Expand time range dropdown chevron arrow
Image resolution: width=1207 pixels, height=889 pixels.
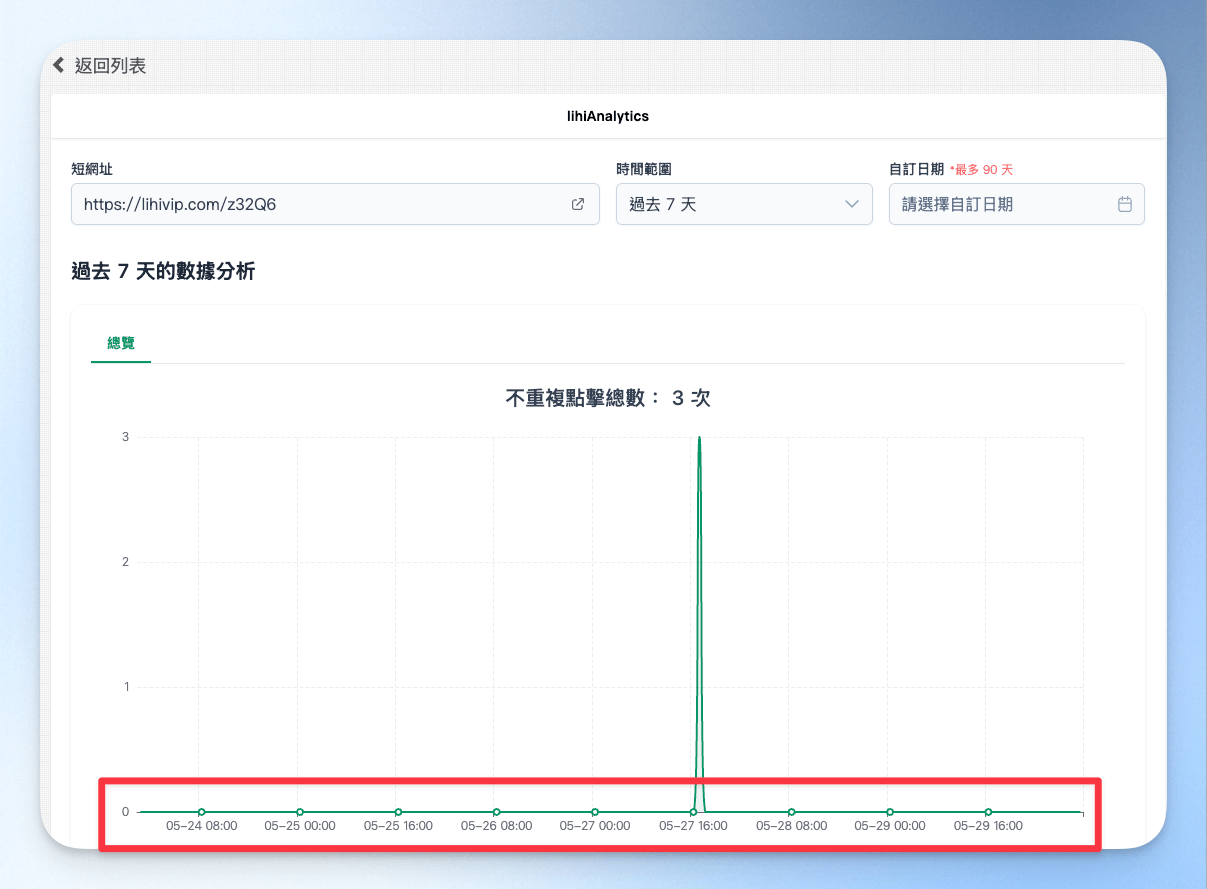click(x=852, y=204)
